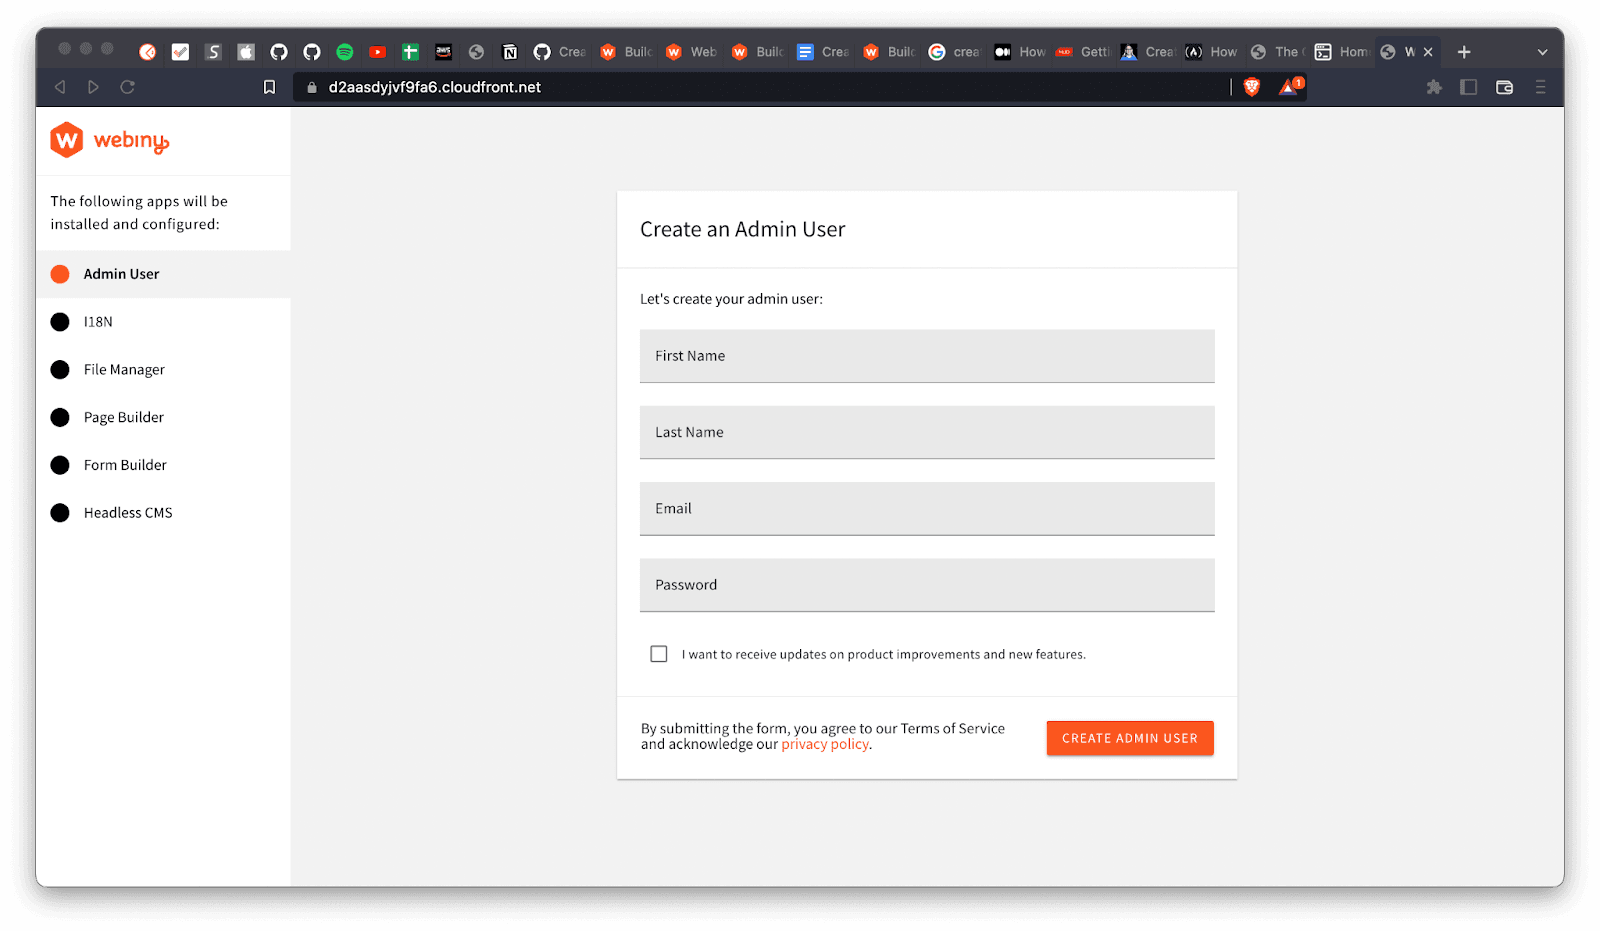Open the Brave Rewards triangle icon
The width and height of the screenshot is (1600, 931).
pos(1289,87)
